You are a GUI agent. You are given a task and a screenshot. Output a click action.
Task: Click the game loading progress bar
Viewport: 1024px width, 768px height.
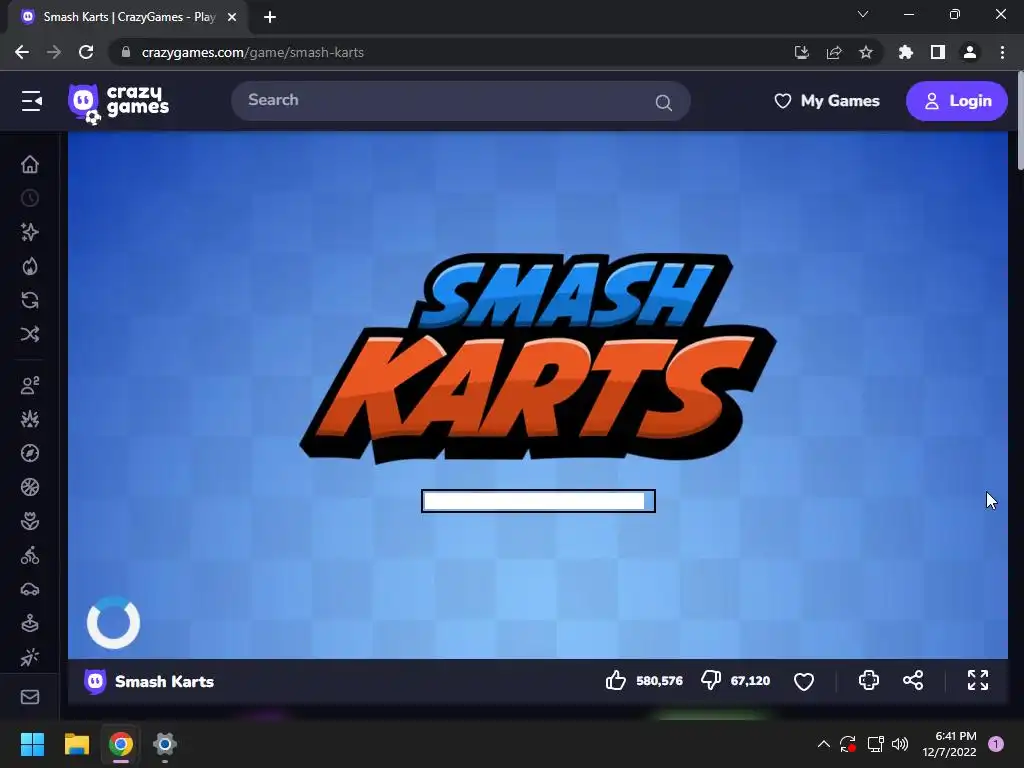pos(538,501)
